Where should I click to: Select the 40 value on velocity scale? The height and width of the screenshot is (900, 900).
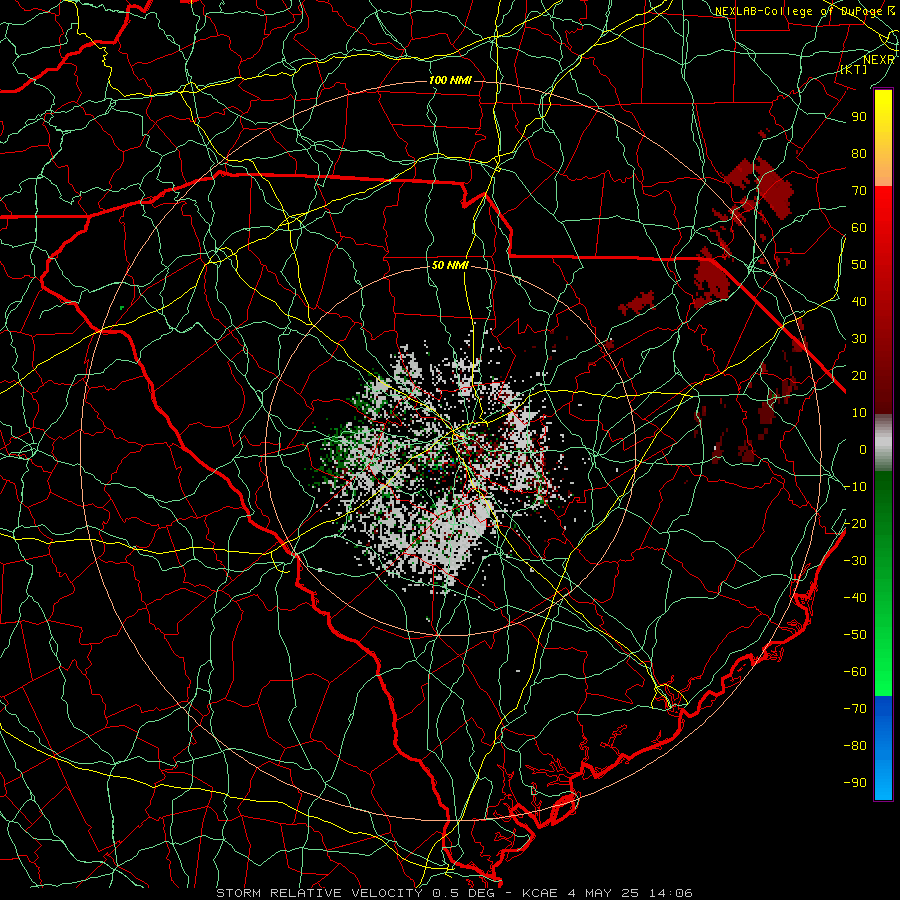859,301
